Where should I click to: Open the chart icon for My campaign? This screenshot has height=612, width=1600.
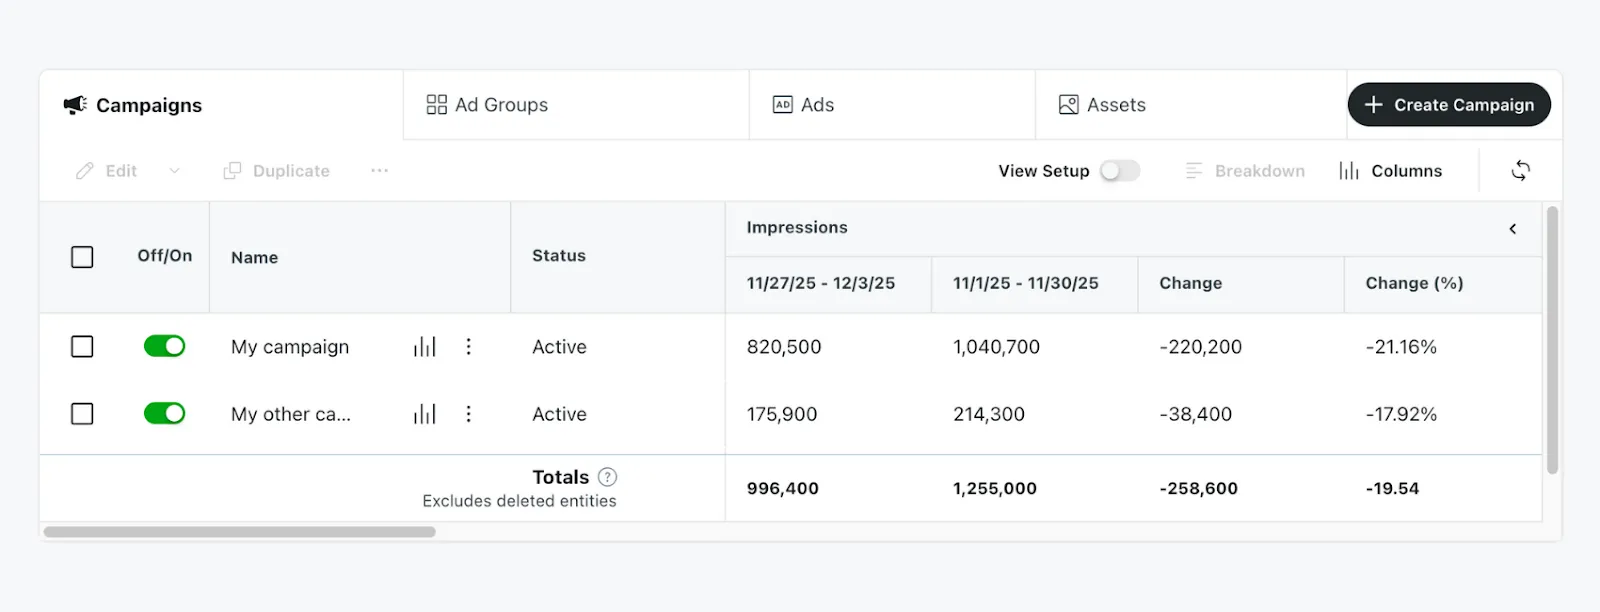(425, 347)
